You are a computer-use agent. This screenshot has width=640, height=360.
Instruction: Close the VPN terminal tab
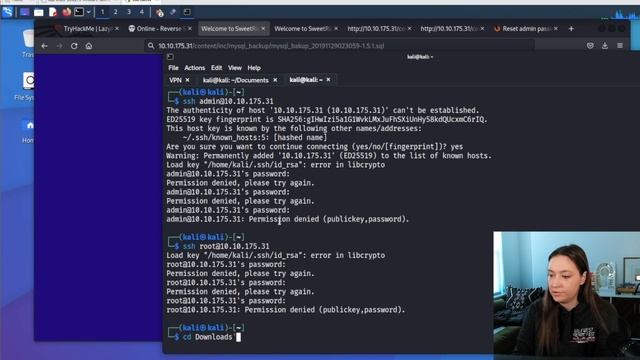[x=187, y=80]
